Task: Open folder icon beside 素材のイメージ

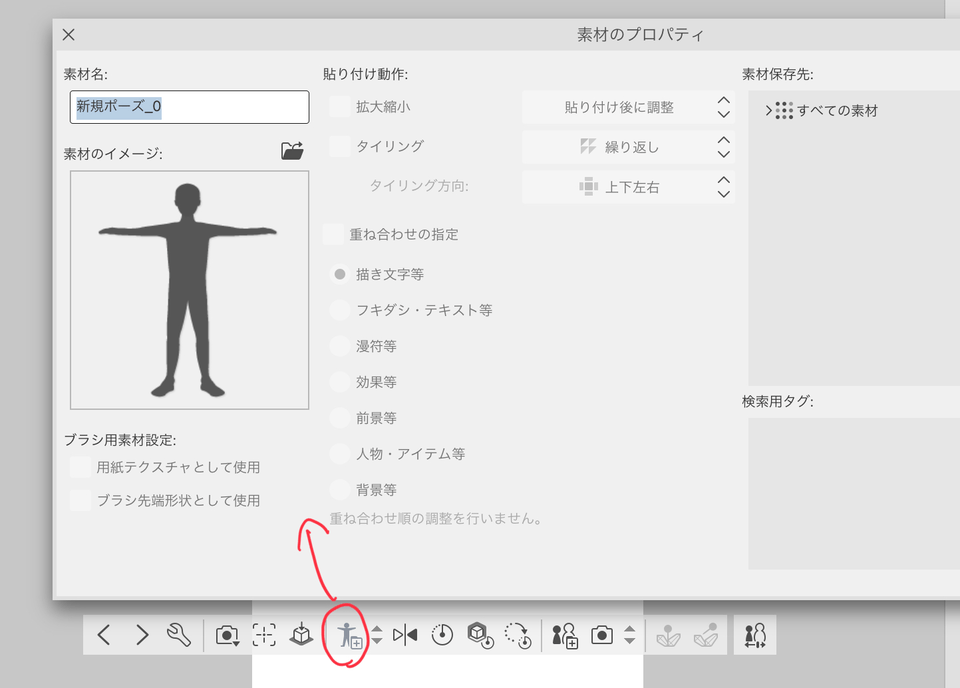Action: click(292, 151)
